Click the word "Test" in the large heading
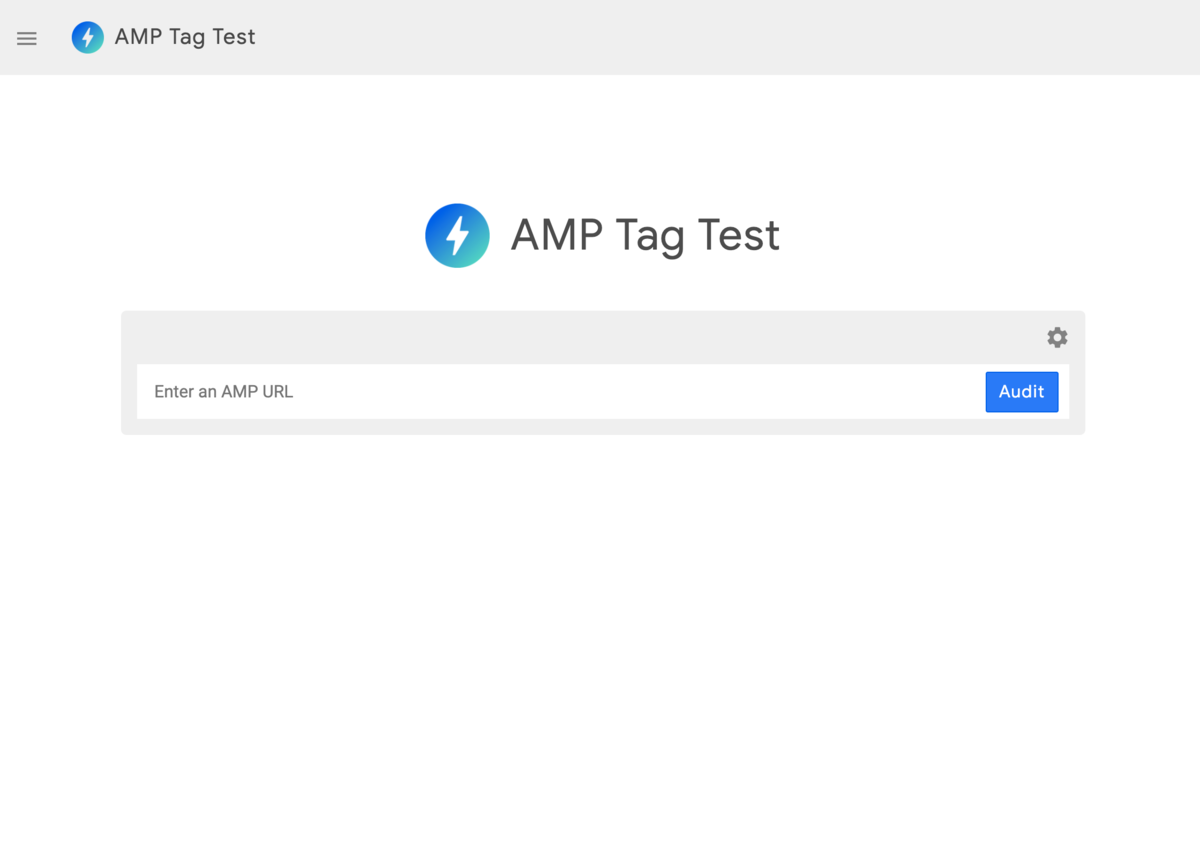Screen dimensions: 1200x842 pos(739,235)
